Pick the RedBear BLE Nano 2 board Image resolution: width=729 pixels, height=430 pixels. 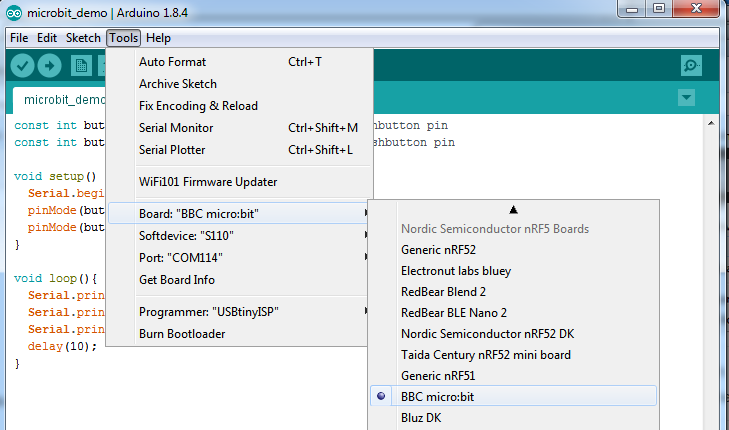[x=453, y=312]
